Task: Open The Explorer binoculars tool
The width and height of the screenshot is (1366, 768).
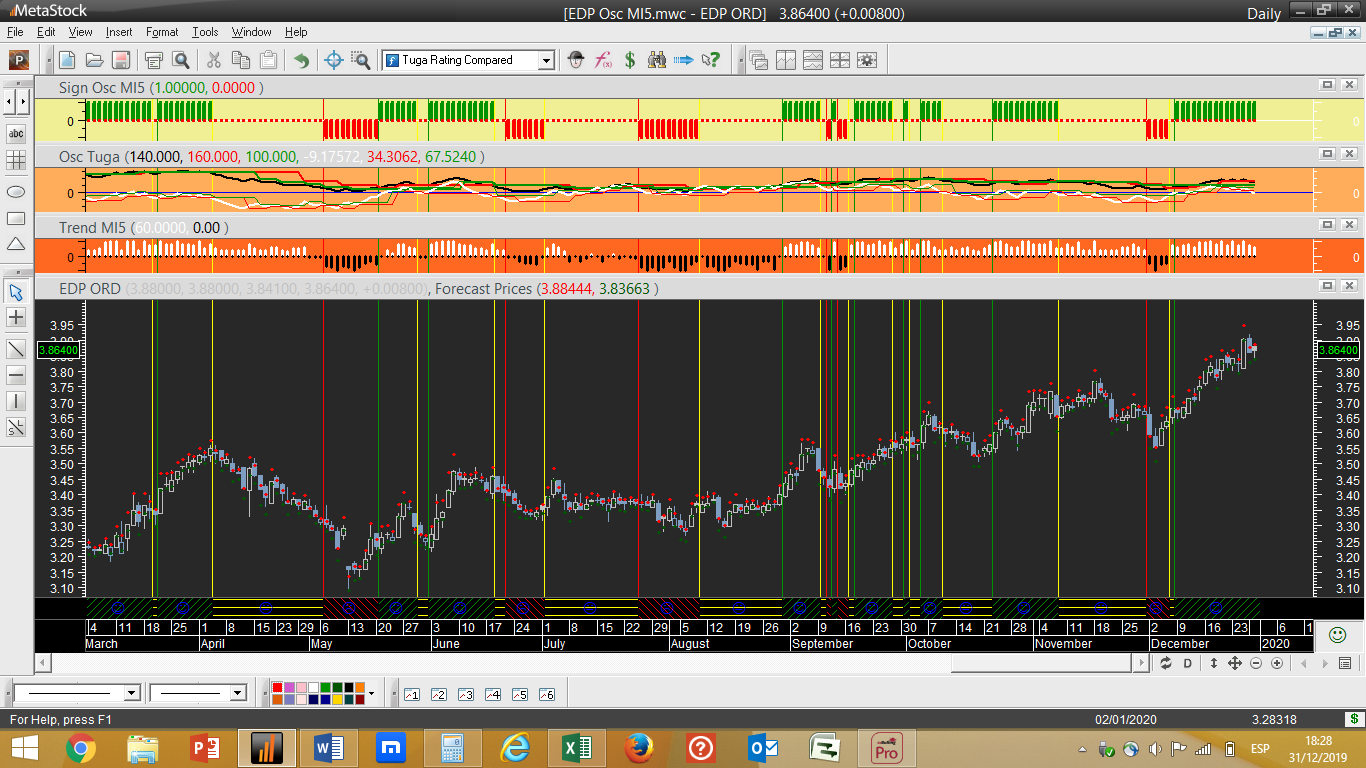Action: click(x=657, y=60)
